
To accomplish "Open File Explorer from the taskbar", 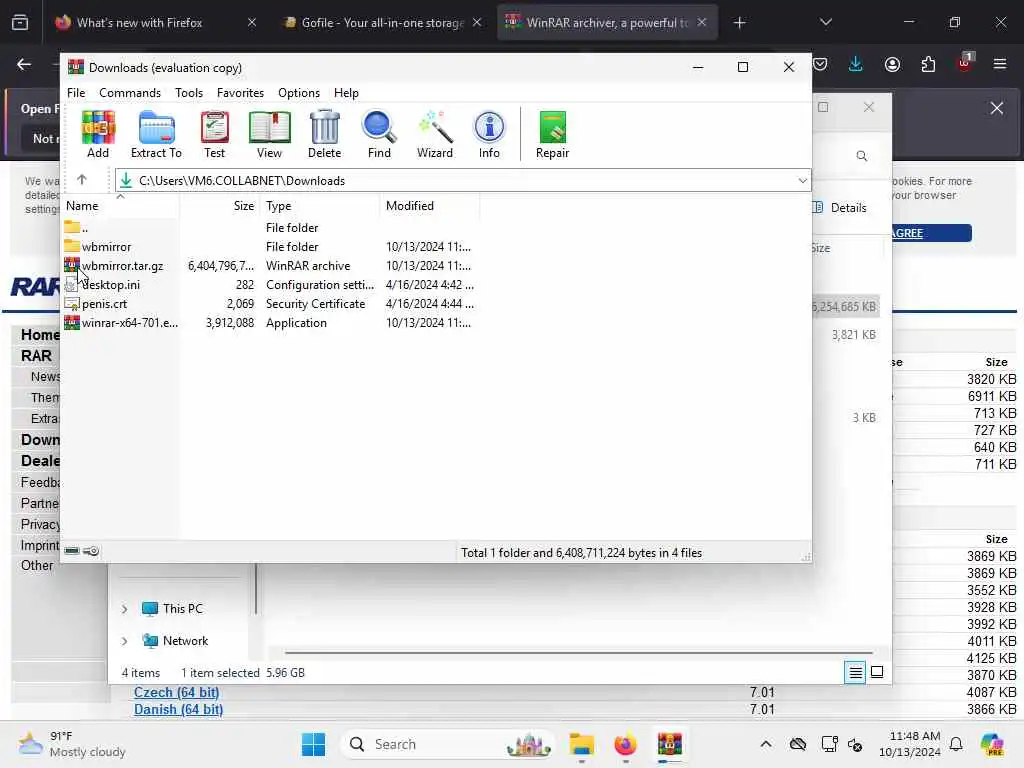I will [x=581, y=744].
